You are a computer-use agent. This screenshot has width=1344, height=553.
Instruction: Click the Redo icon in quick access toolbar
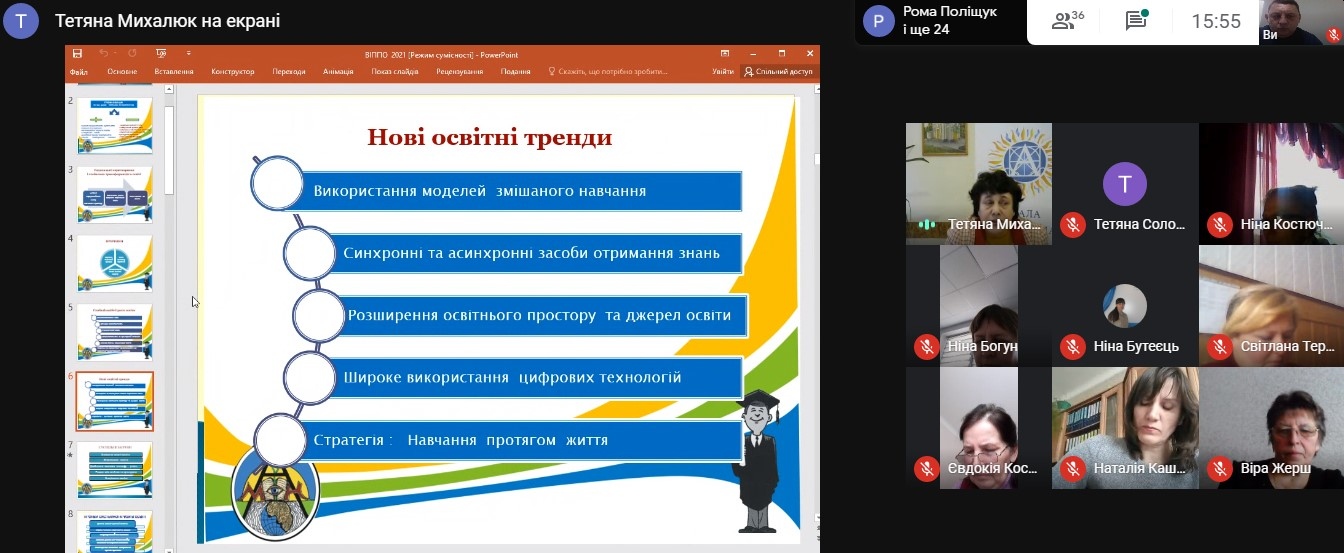pyautogui.click(x=131, y=54)
